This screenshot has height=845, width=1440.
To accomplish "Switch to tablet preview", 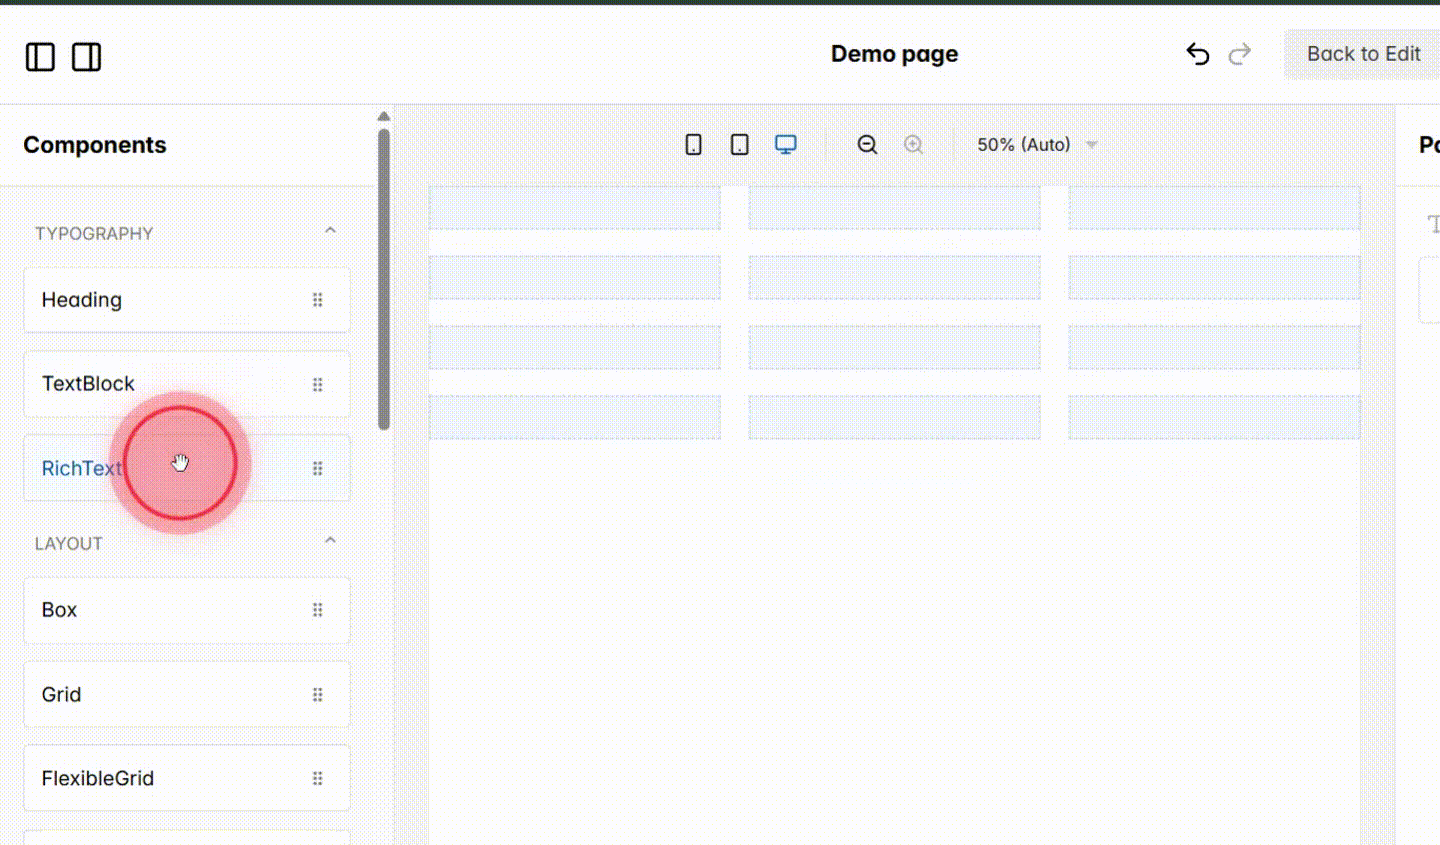I will click(x=739, y=144).
